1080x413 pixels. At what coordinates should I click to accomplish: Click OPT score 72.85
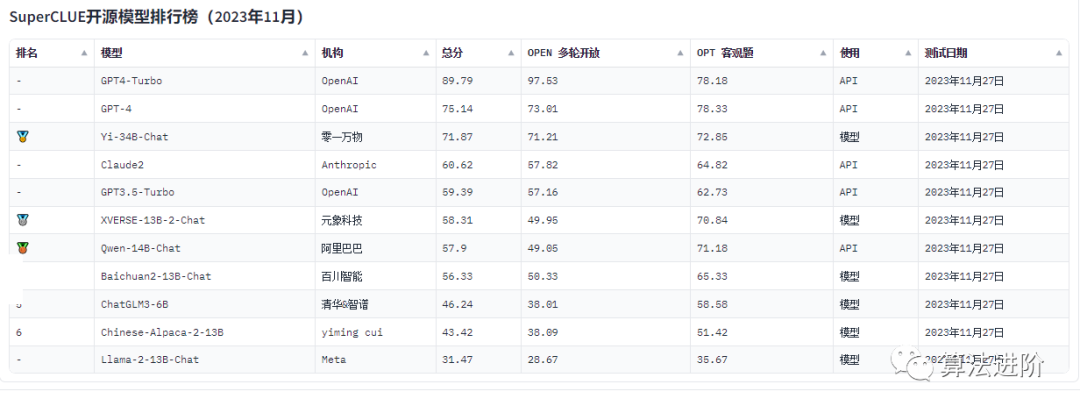pos(712,137)
